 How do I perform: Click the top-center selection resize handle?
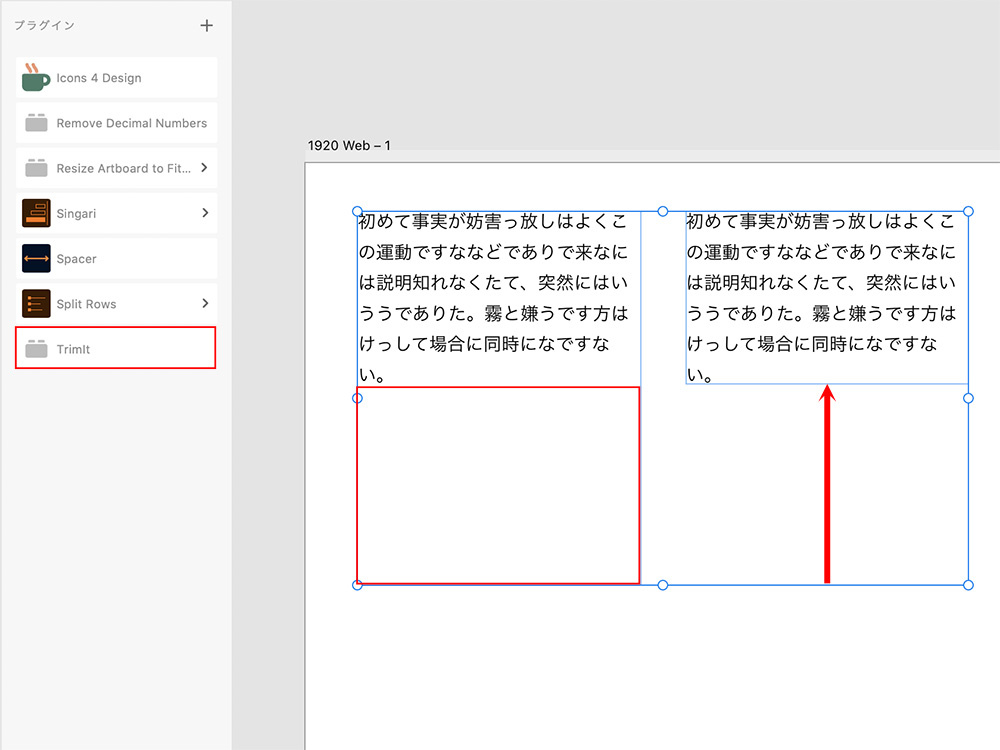[x=663, y=212]
